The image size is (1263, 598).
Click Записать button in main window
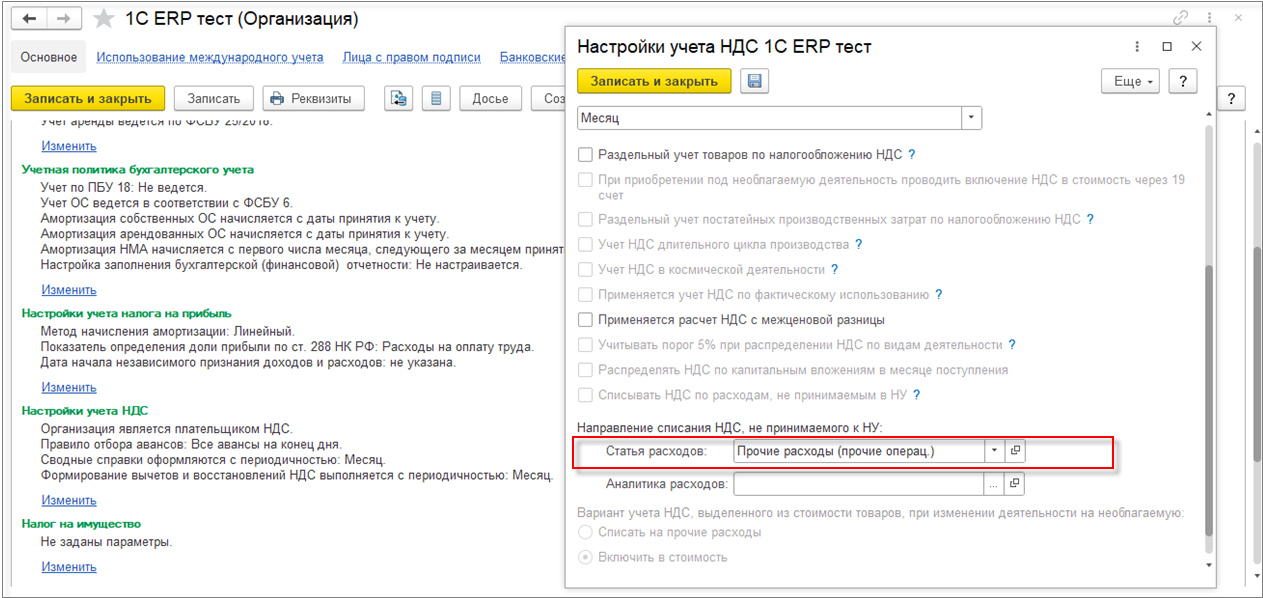(x=214, y=98)
